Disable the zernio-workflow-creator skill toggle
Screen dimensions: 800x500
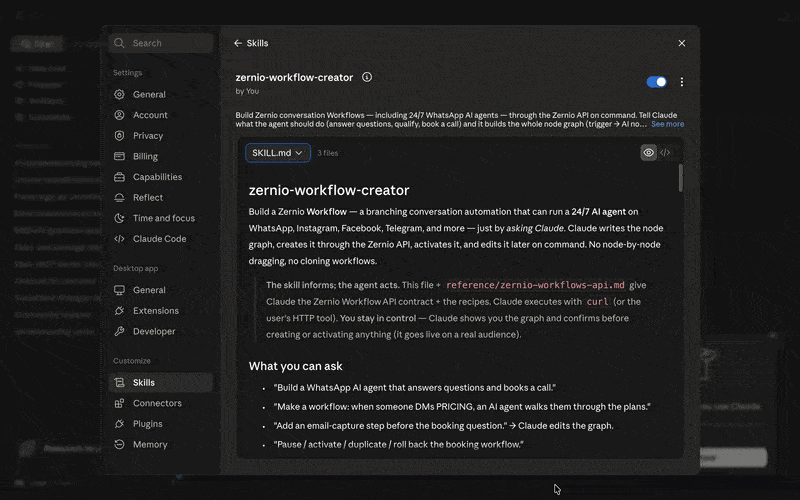657,82
